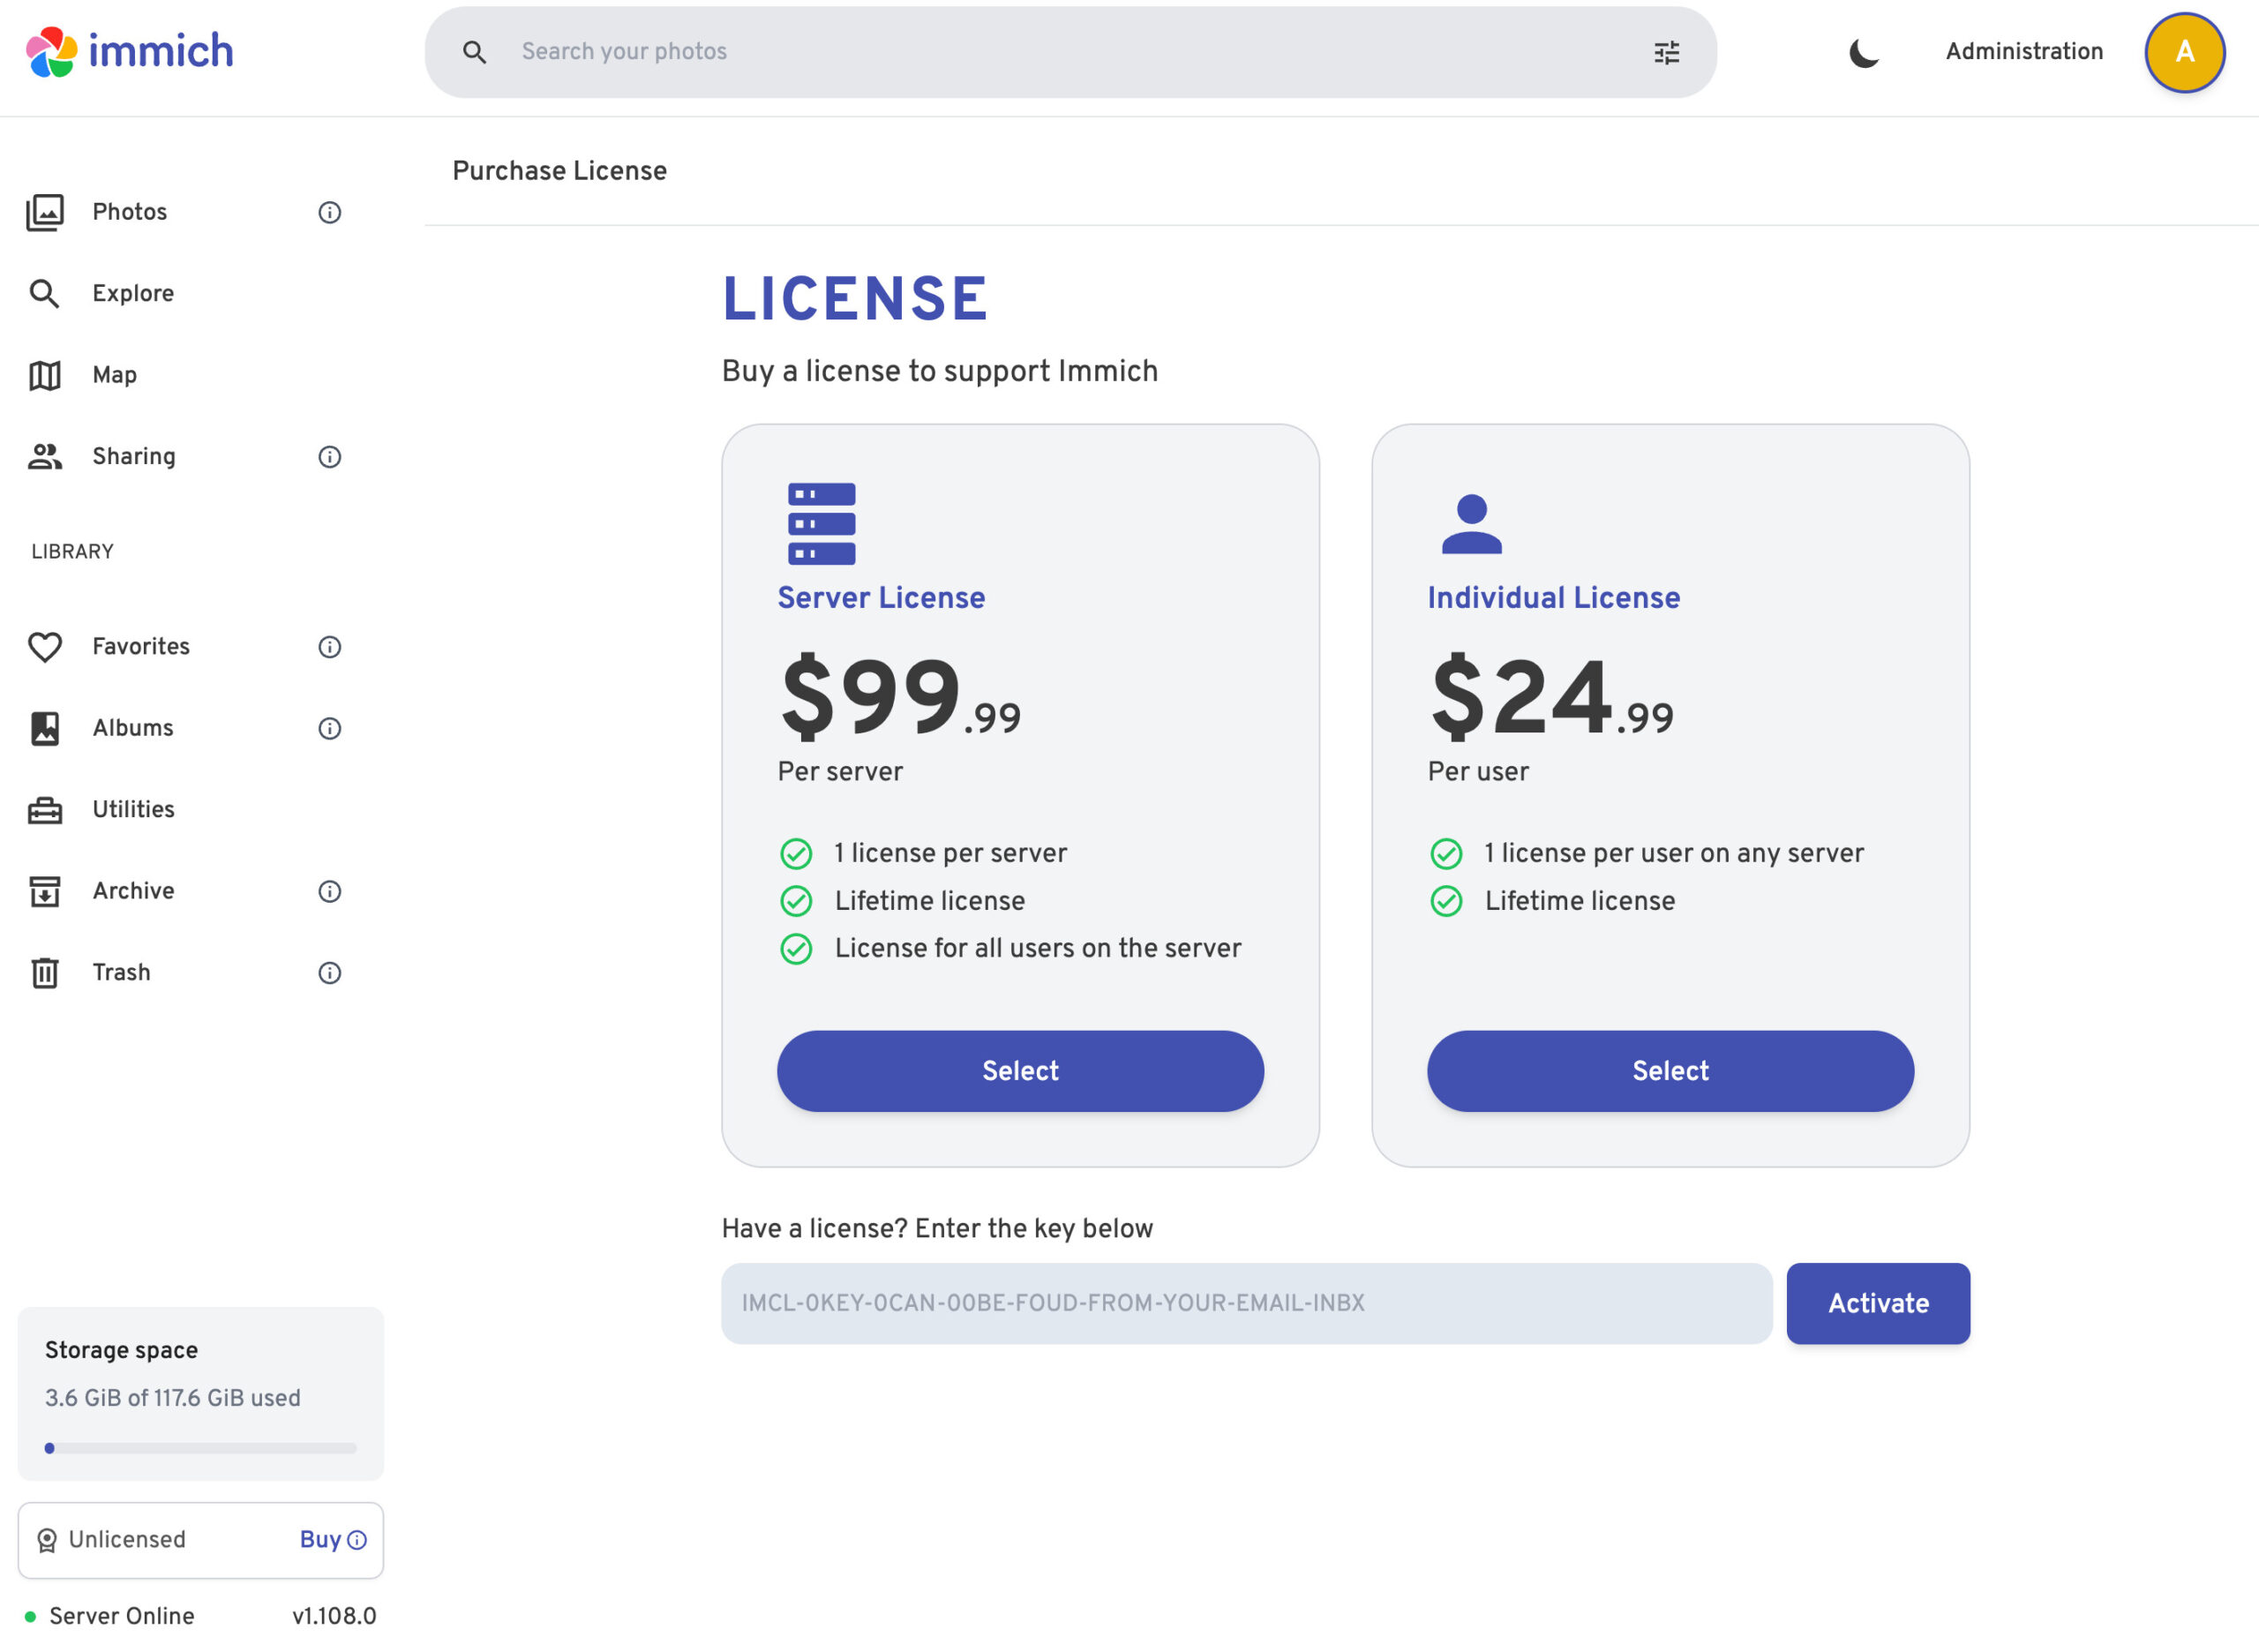
Task: Click the Storage space heading
Action: coord(121,1350)
